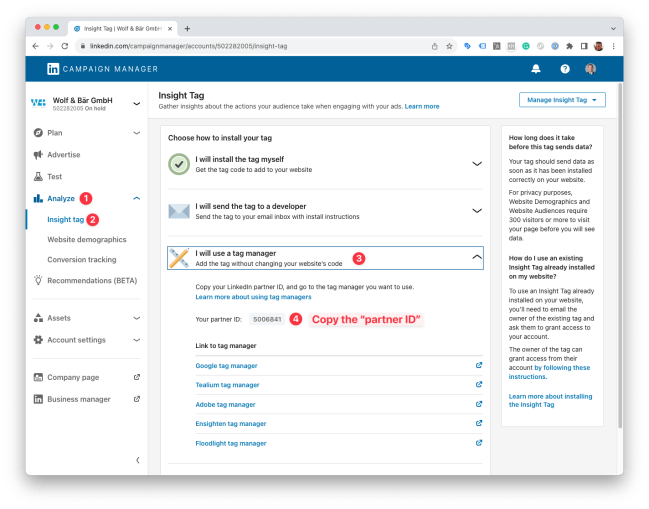Click the green checkmark install-myself icon

tap(179, 164)
